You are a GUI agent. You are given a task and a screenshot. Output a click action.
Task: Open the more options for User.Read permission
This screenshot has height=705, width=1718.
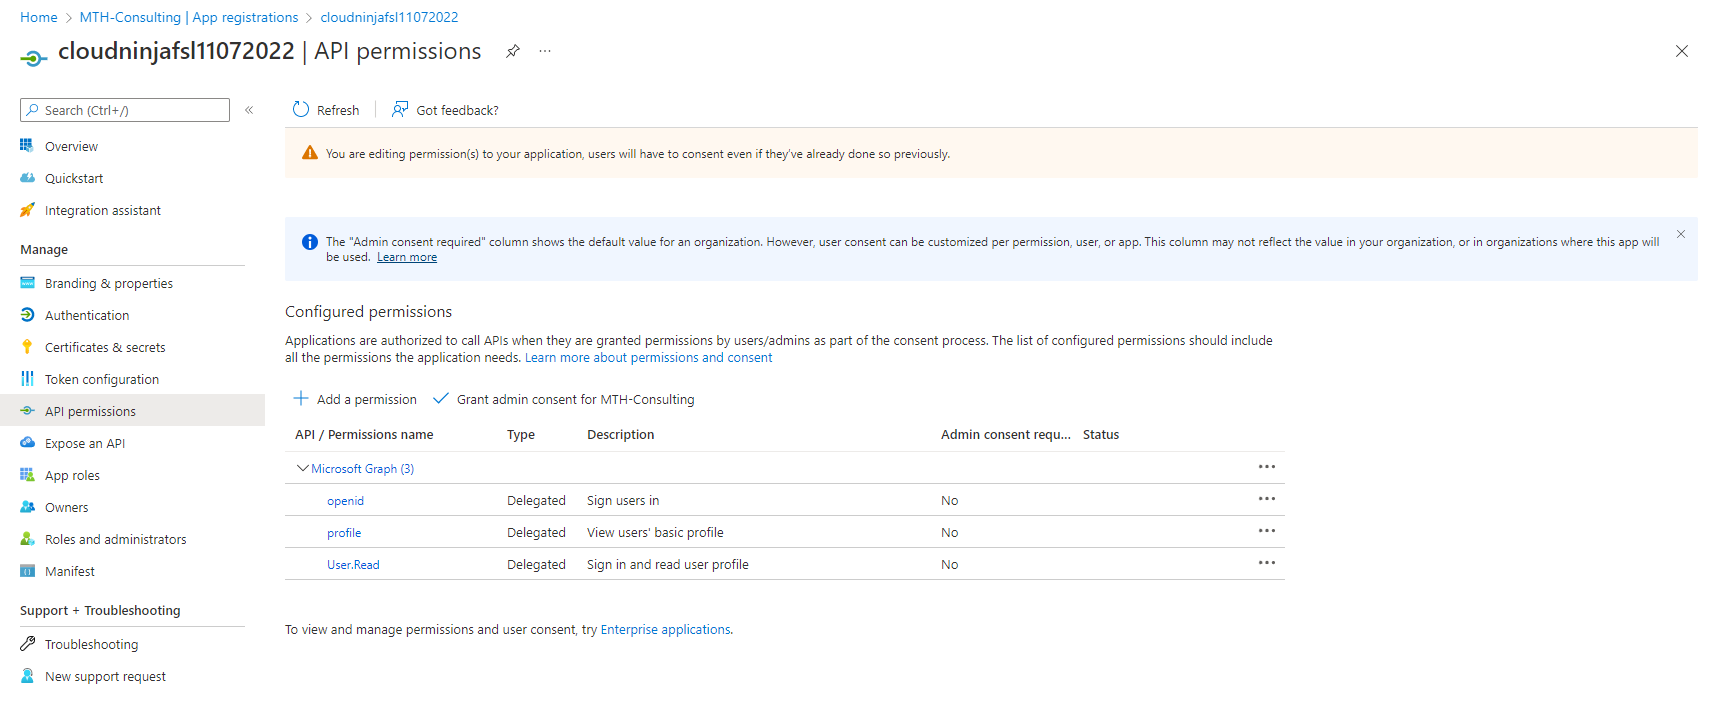1267,563
